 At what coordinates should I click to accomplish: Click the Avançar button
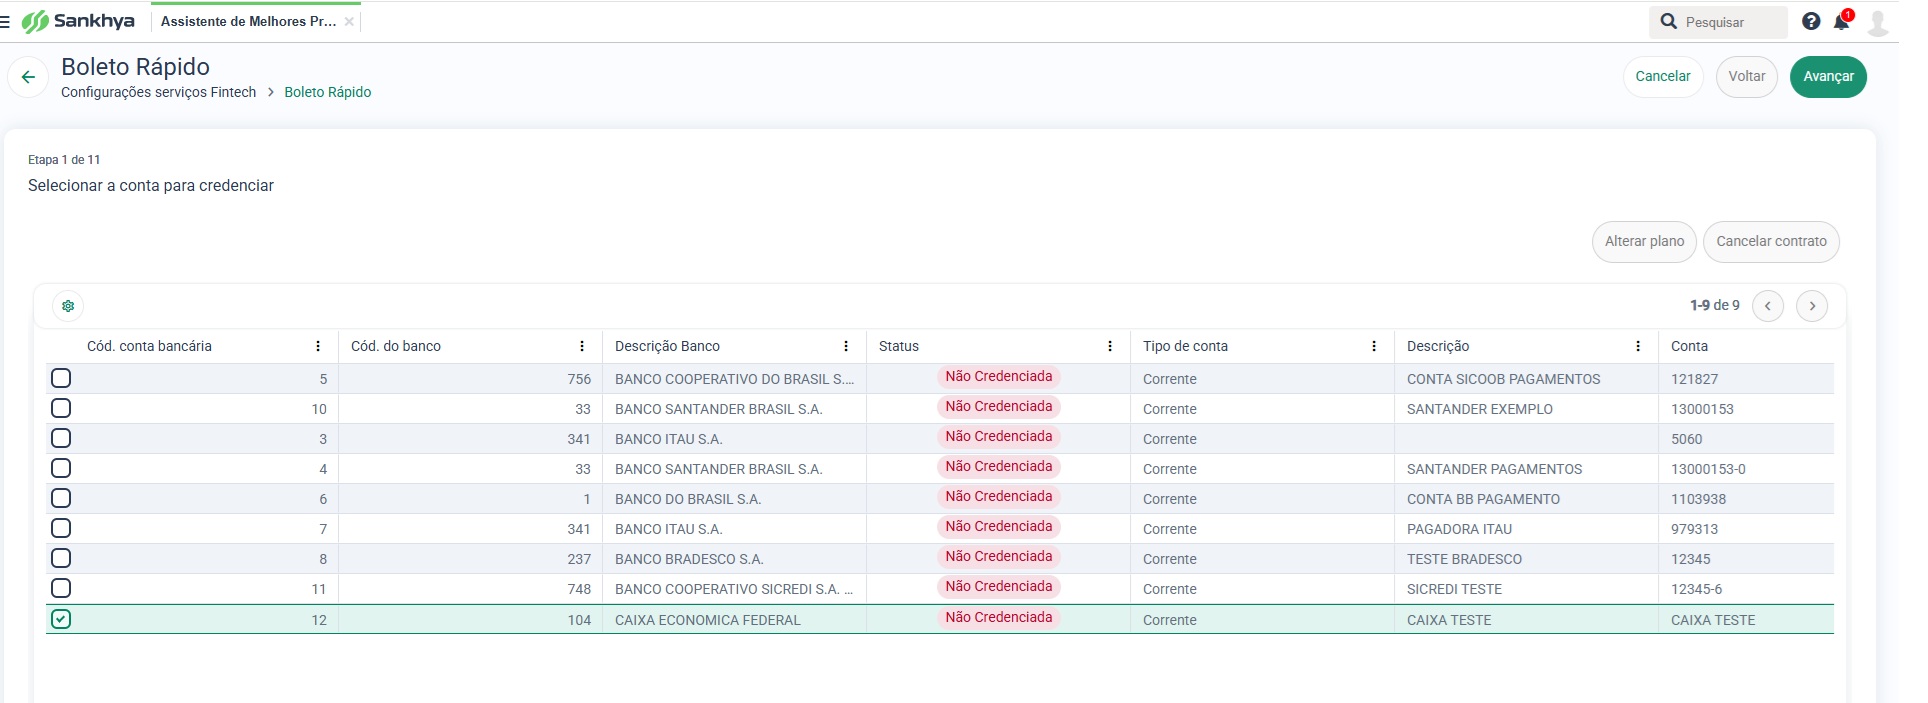tap(1828, 76)
